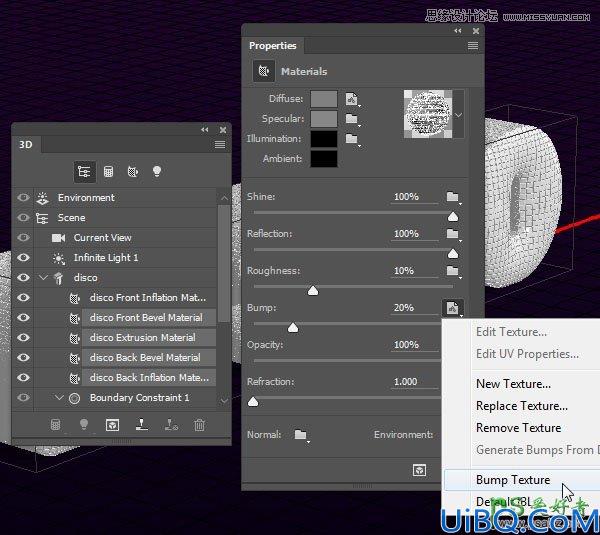600x535 pixels.
Task: Click the Shine value field
Action: (414, 197)
